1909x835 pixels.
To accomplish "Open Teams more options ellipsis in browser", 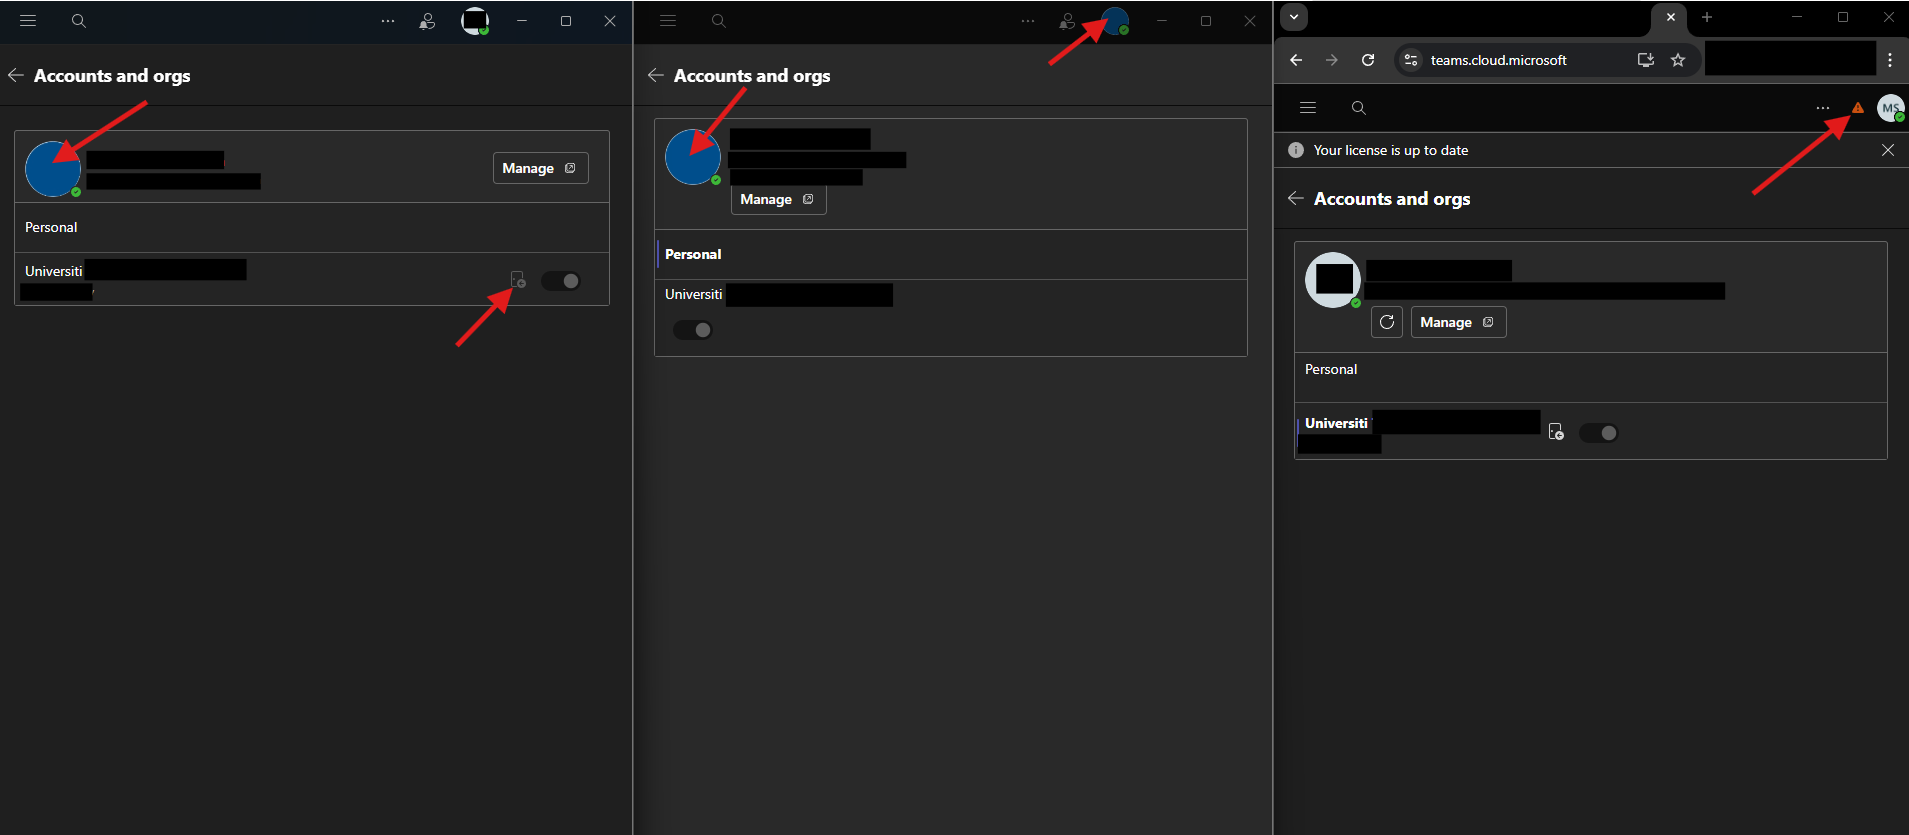I will click(x=1823, y=107).
